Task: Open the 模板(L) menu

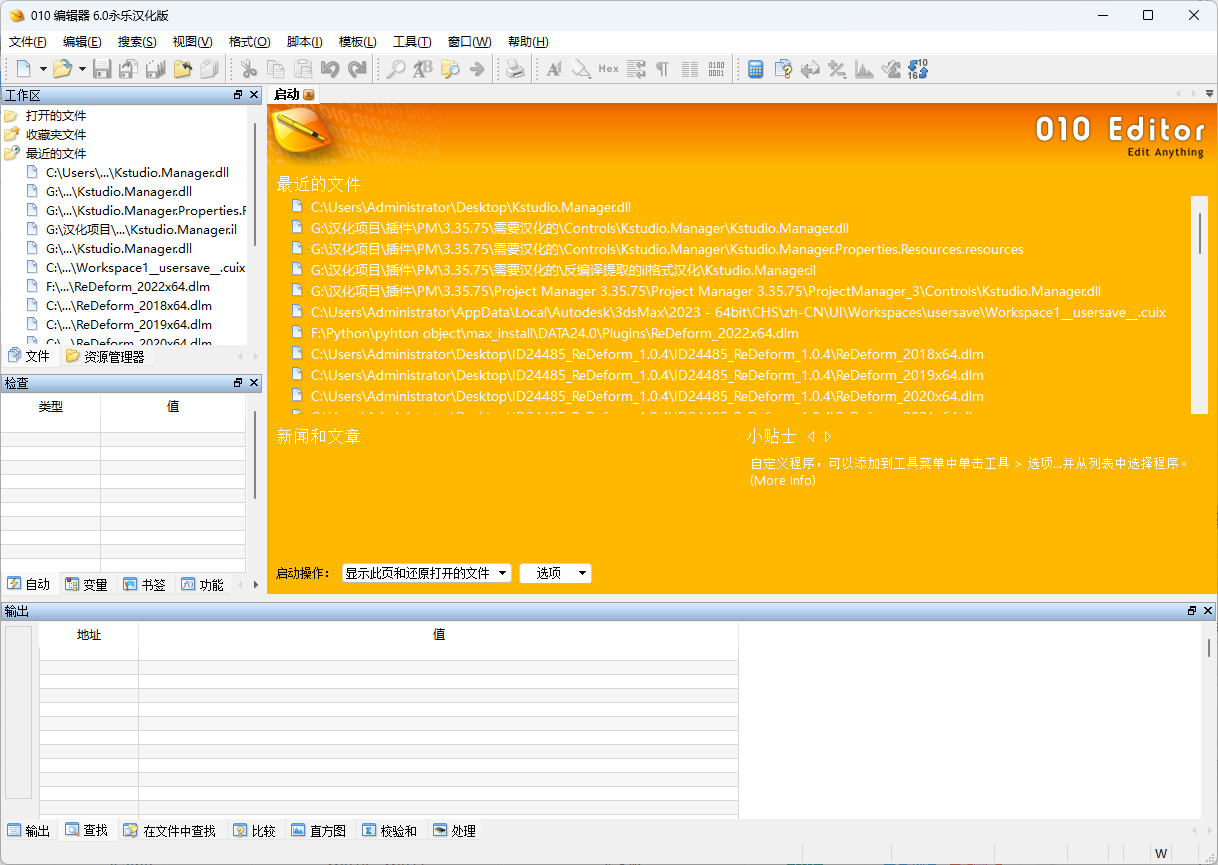Action: pos(357,42)
